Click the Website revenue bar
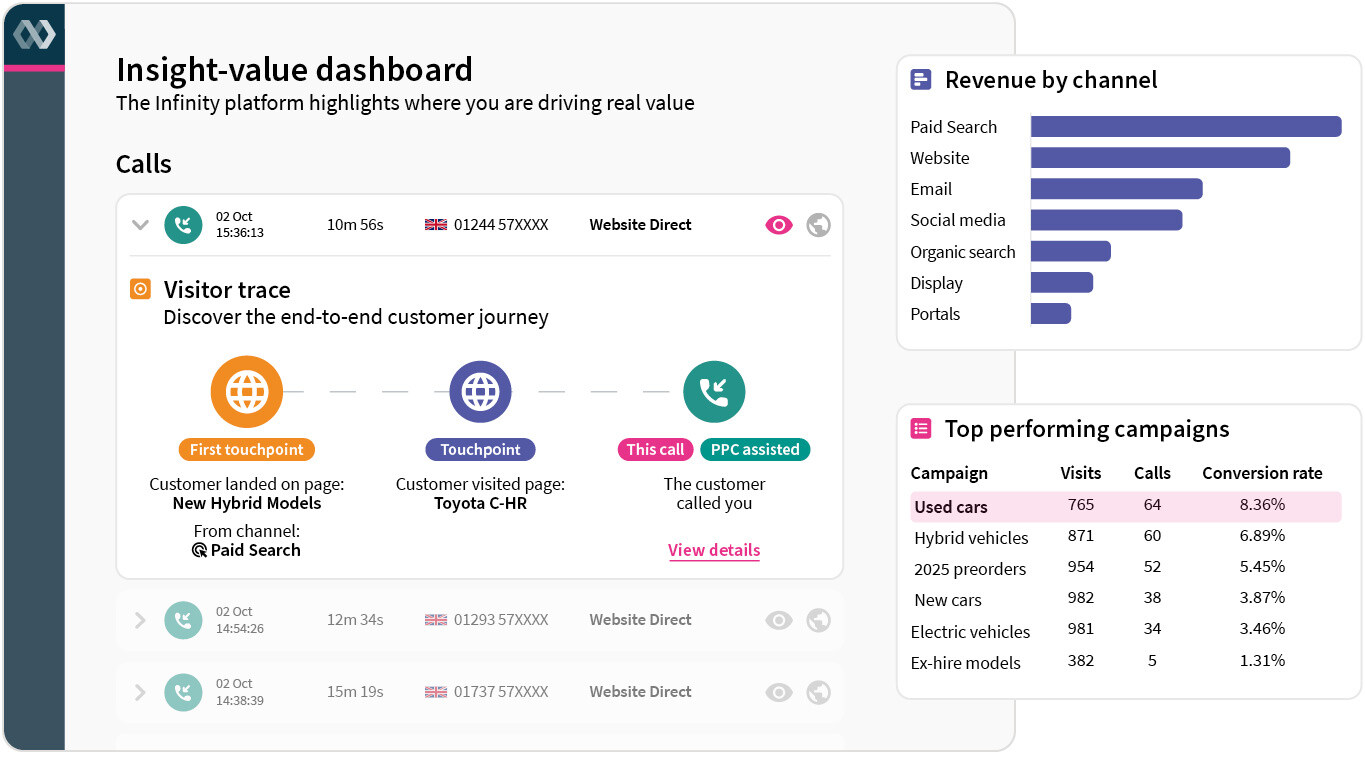This screenshot has width=1365, height=758. 1160,158
